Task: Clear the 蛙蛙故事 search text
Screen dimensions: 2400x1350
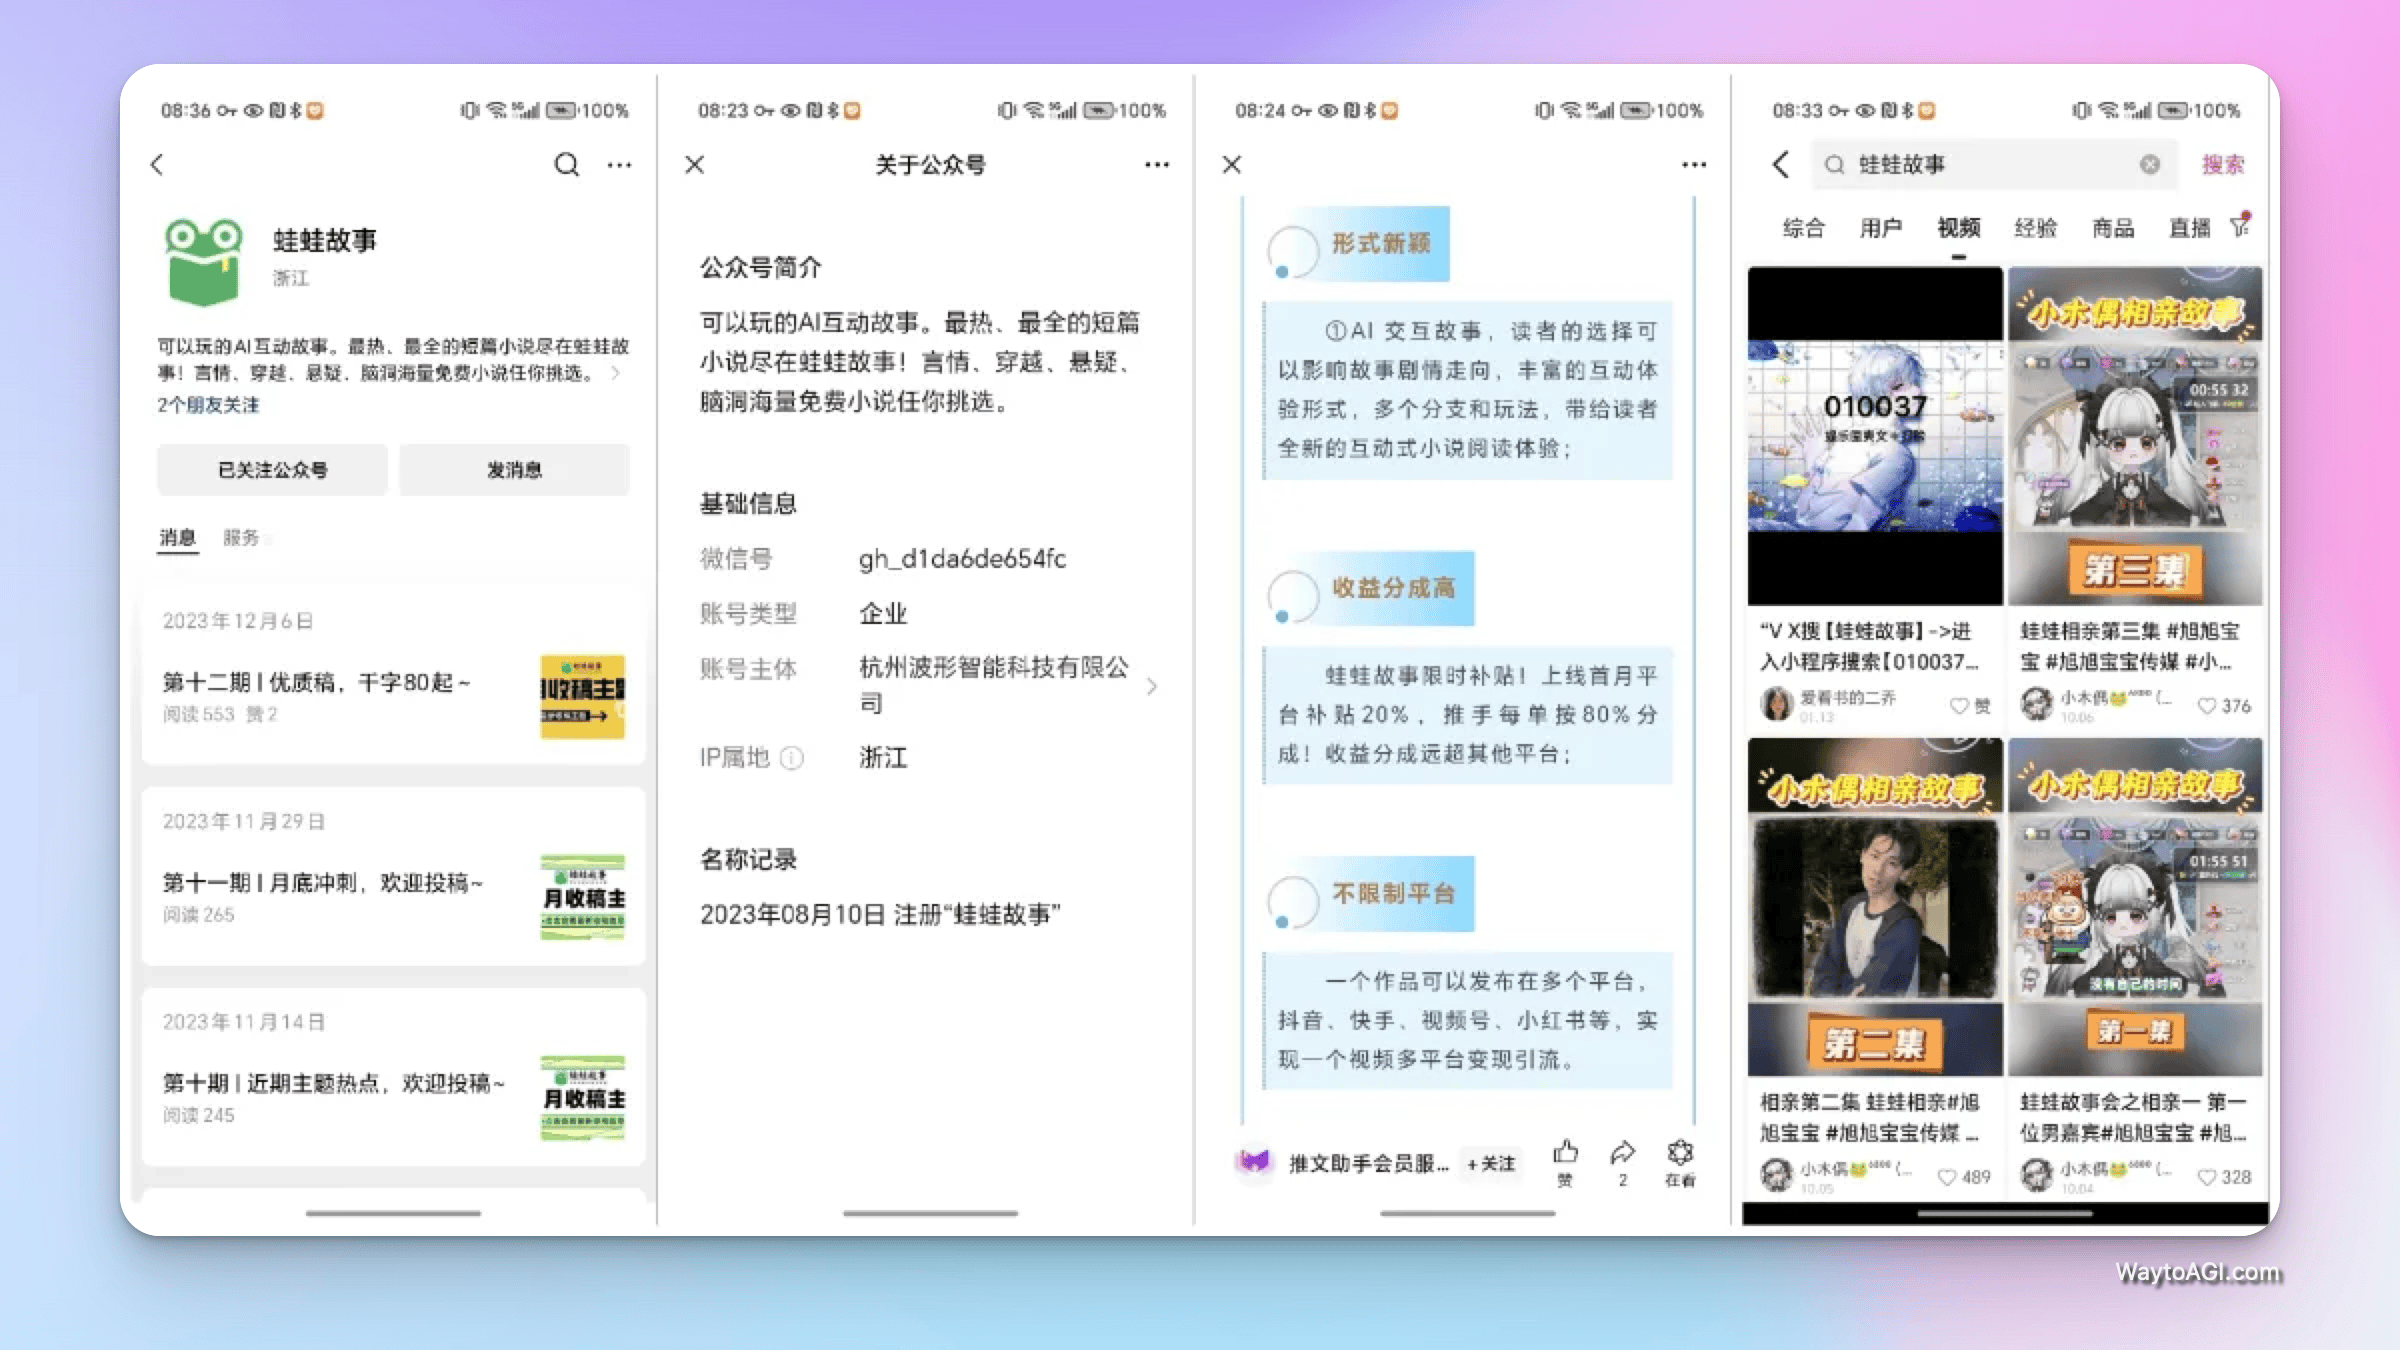Action: coord(2150,164)
